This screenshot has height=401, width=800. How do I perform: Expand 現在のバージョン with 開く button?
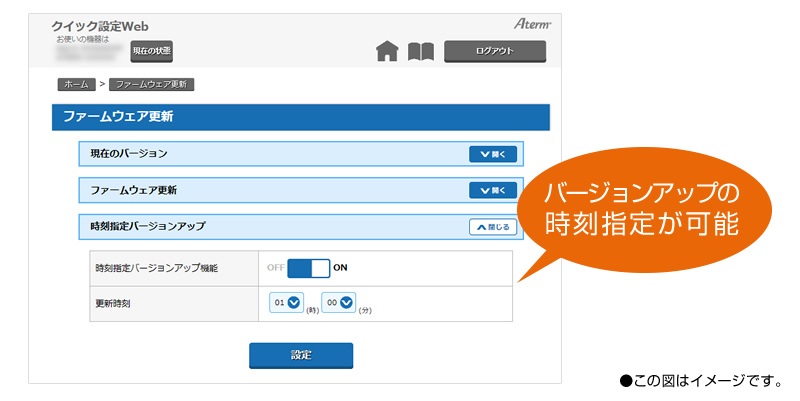(x=493, y=154)
